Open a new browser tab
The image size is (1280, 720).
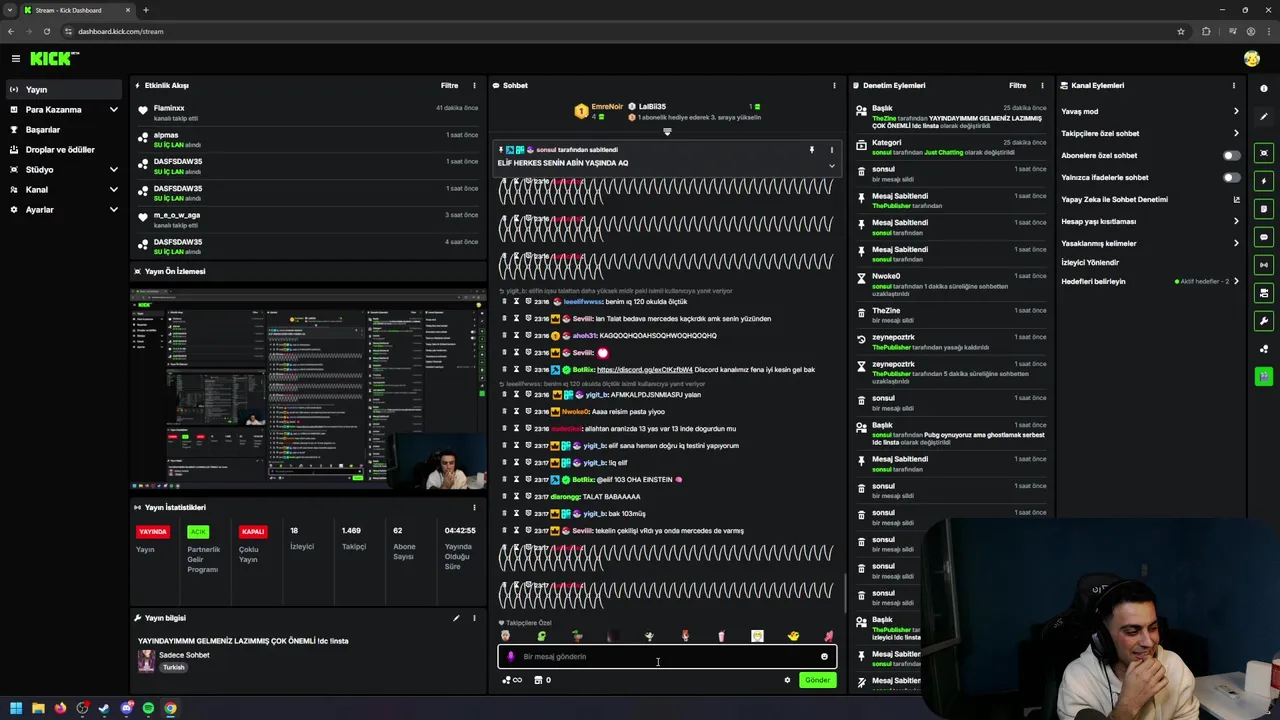[x=145, y=10]
